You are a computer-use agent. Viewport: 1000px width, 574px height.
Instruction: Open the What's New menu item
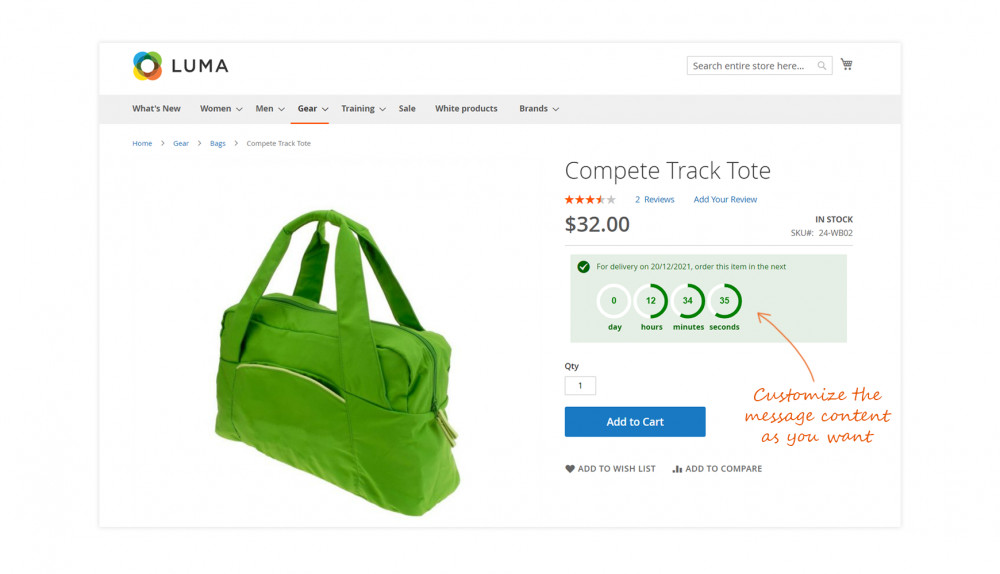coord(156,109)
